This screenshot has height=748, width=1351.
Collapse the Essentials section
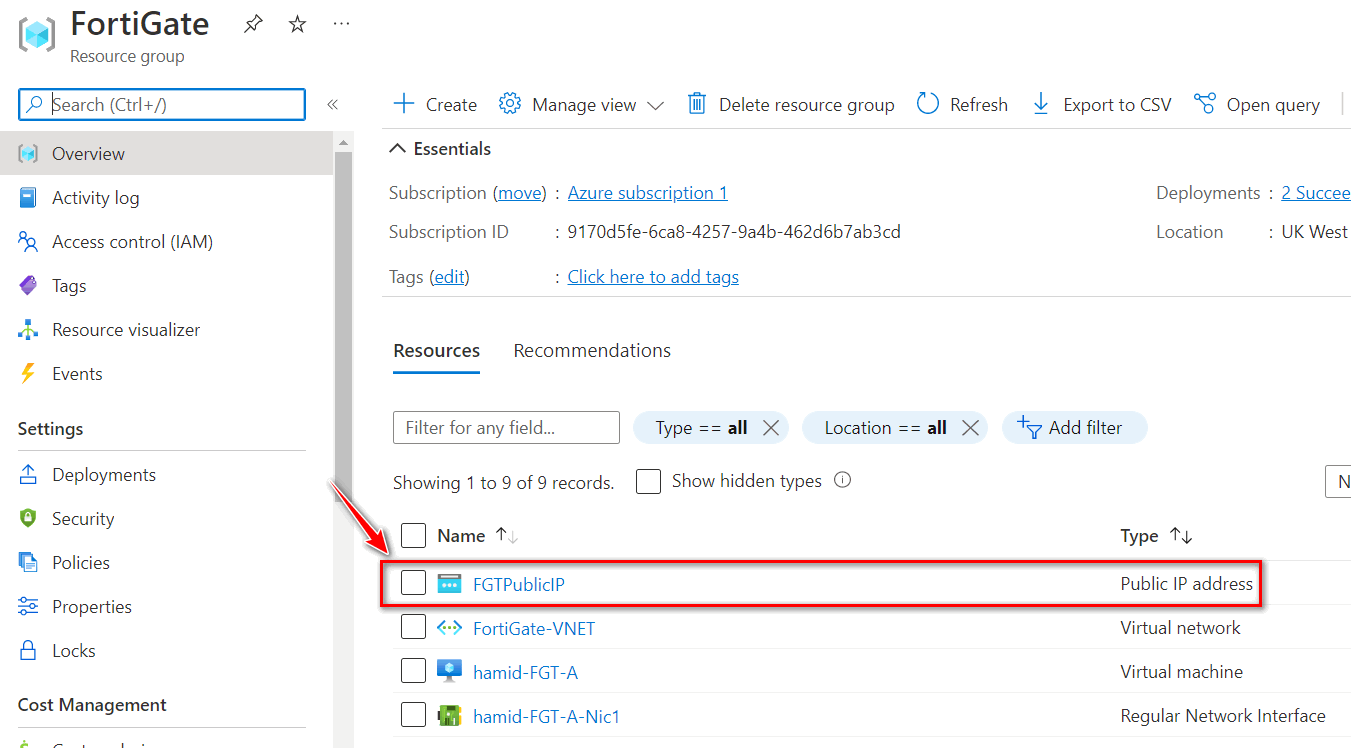[x=440, y=149]
